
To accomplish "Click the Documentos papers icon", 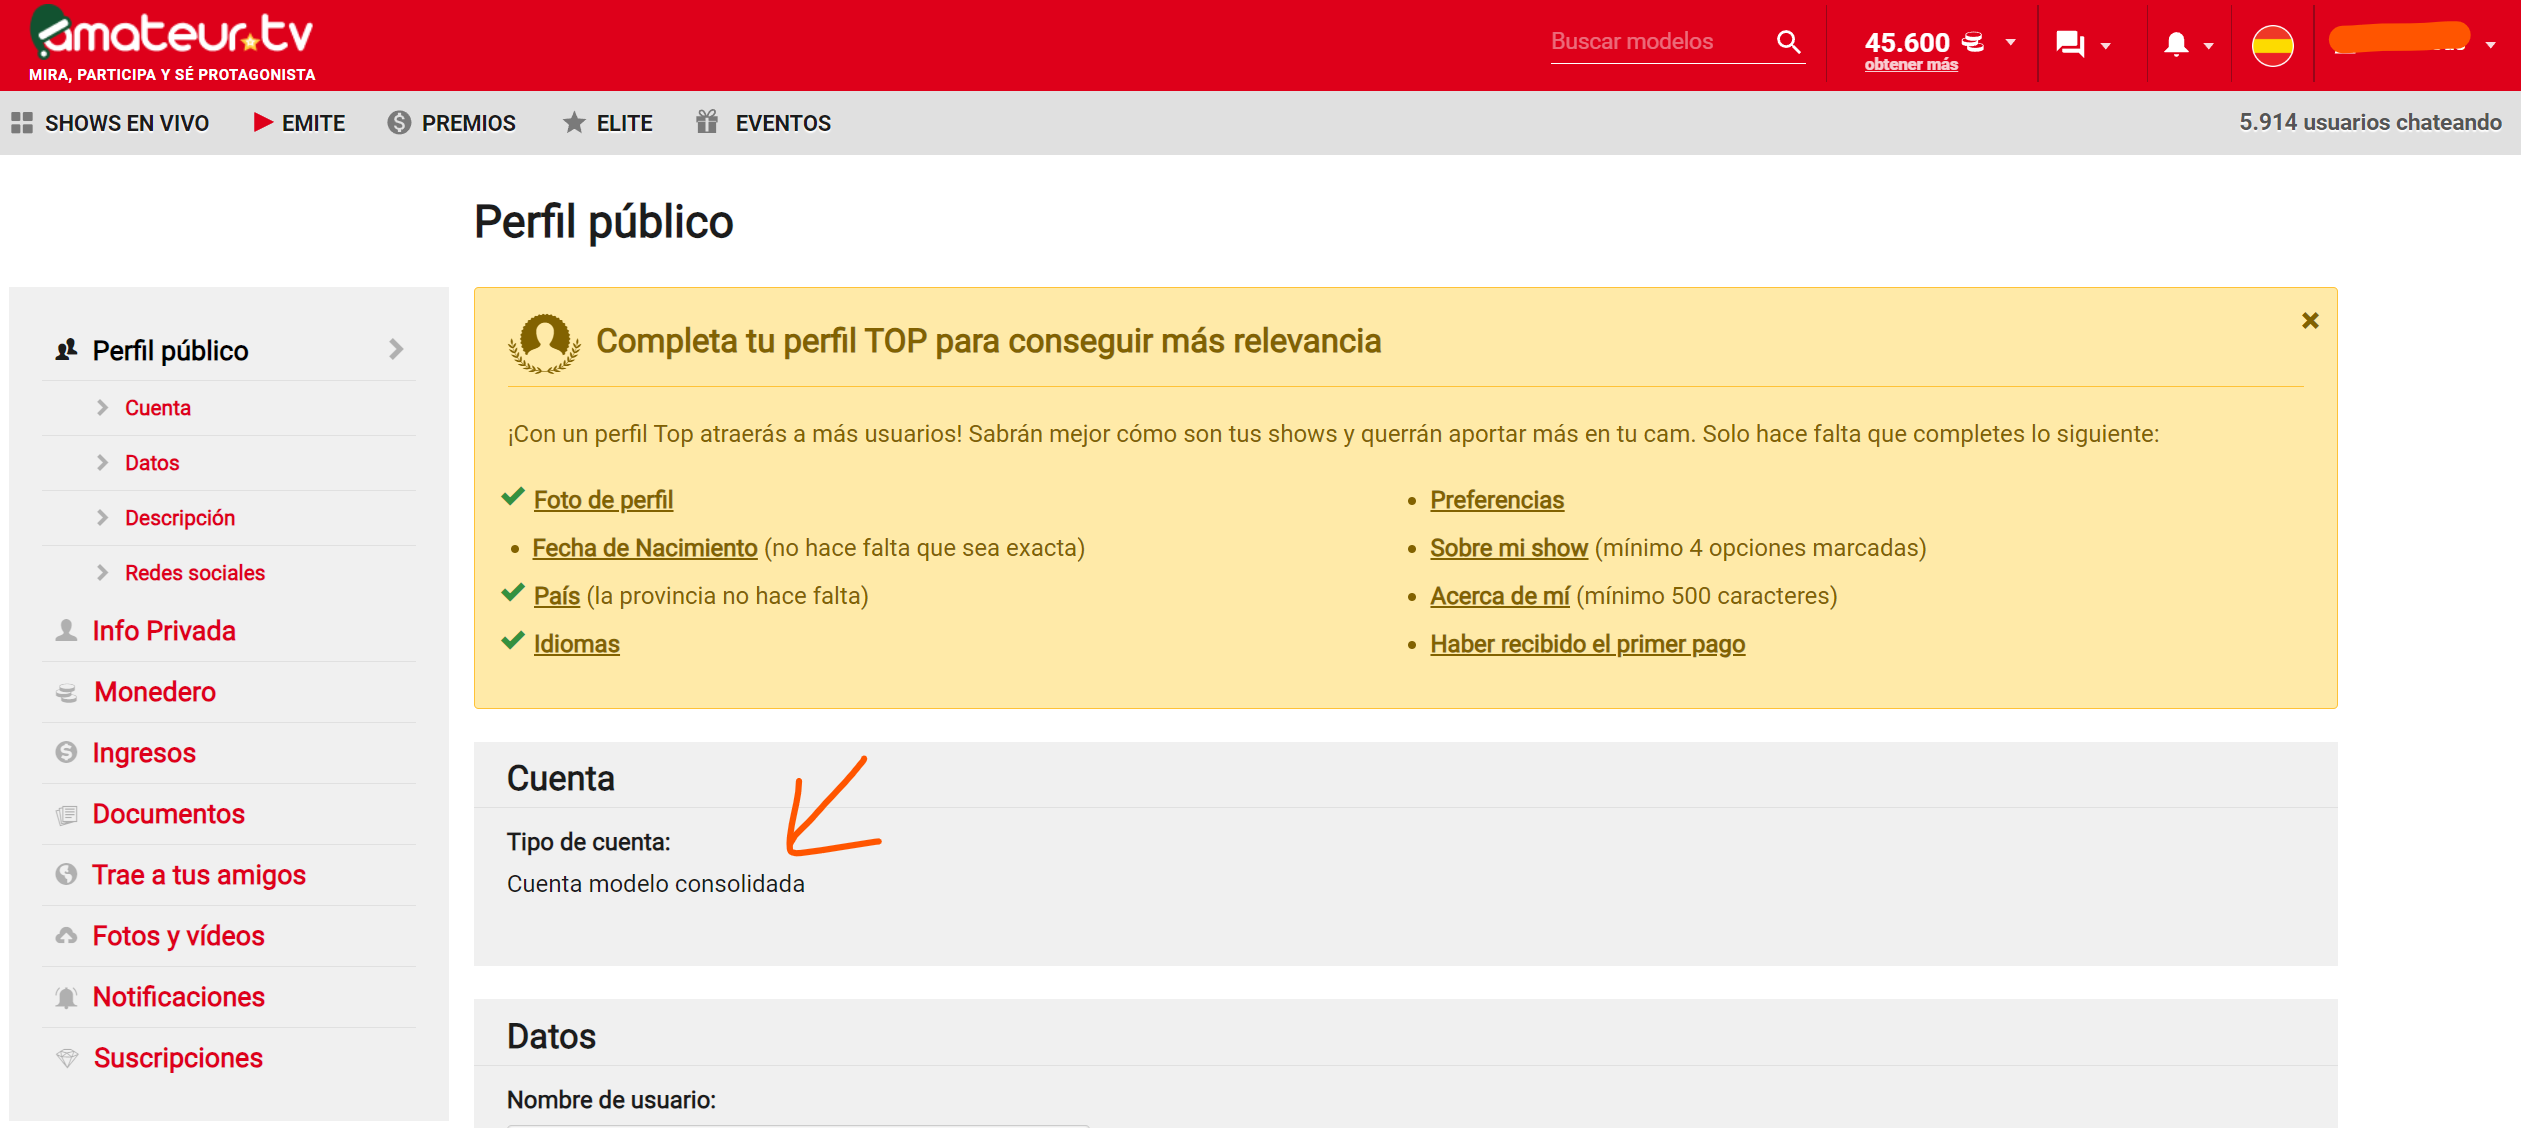I will (x=66, y=814).
